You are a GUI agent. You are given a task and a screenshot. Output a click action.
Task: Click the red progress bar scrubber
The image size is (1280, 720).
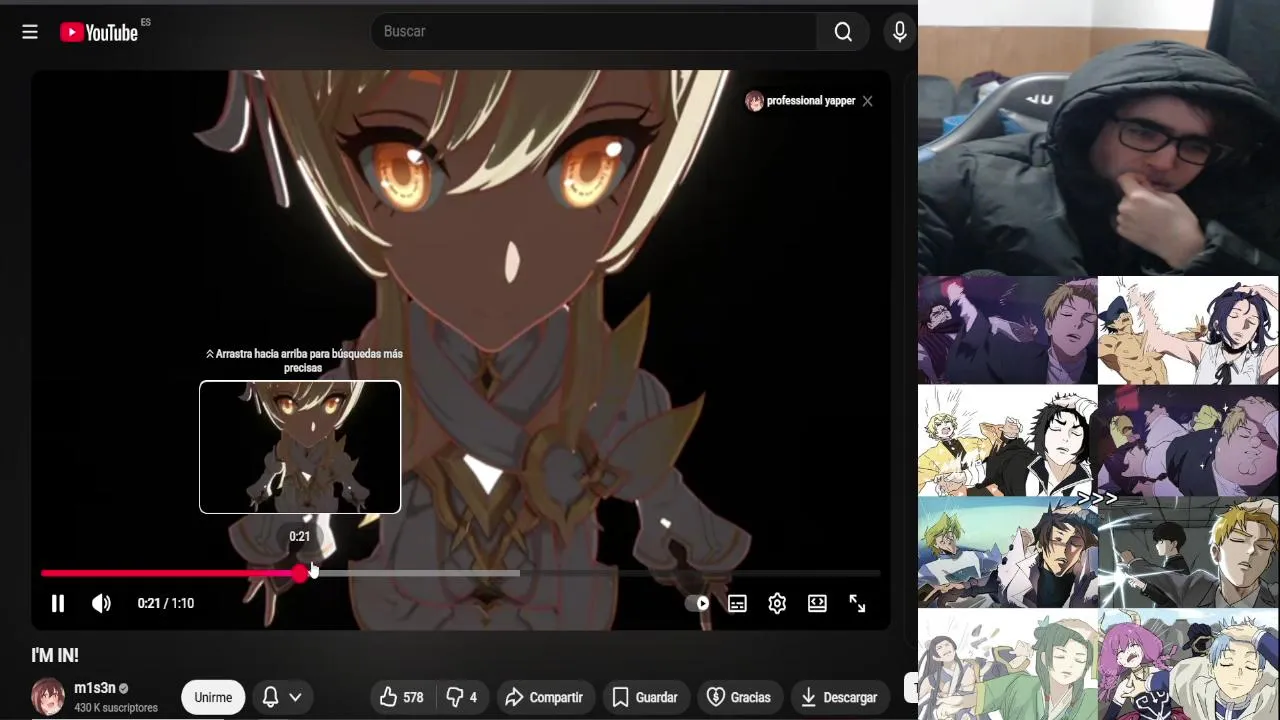tap(301, 573)
